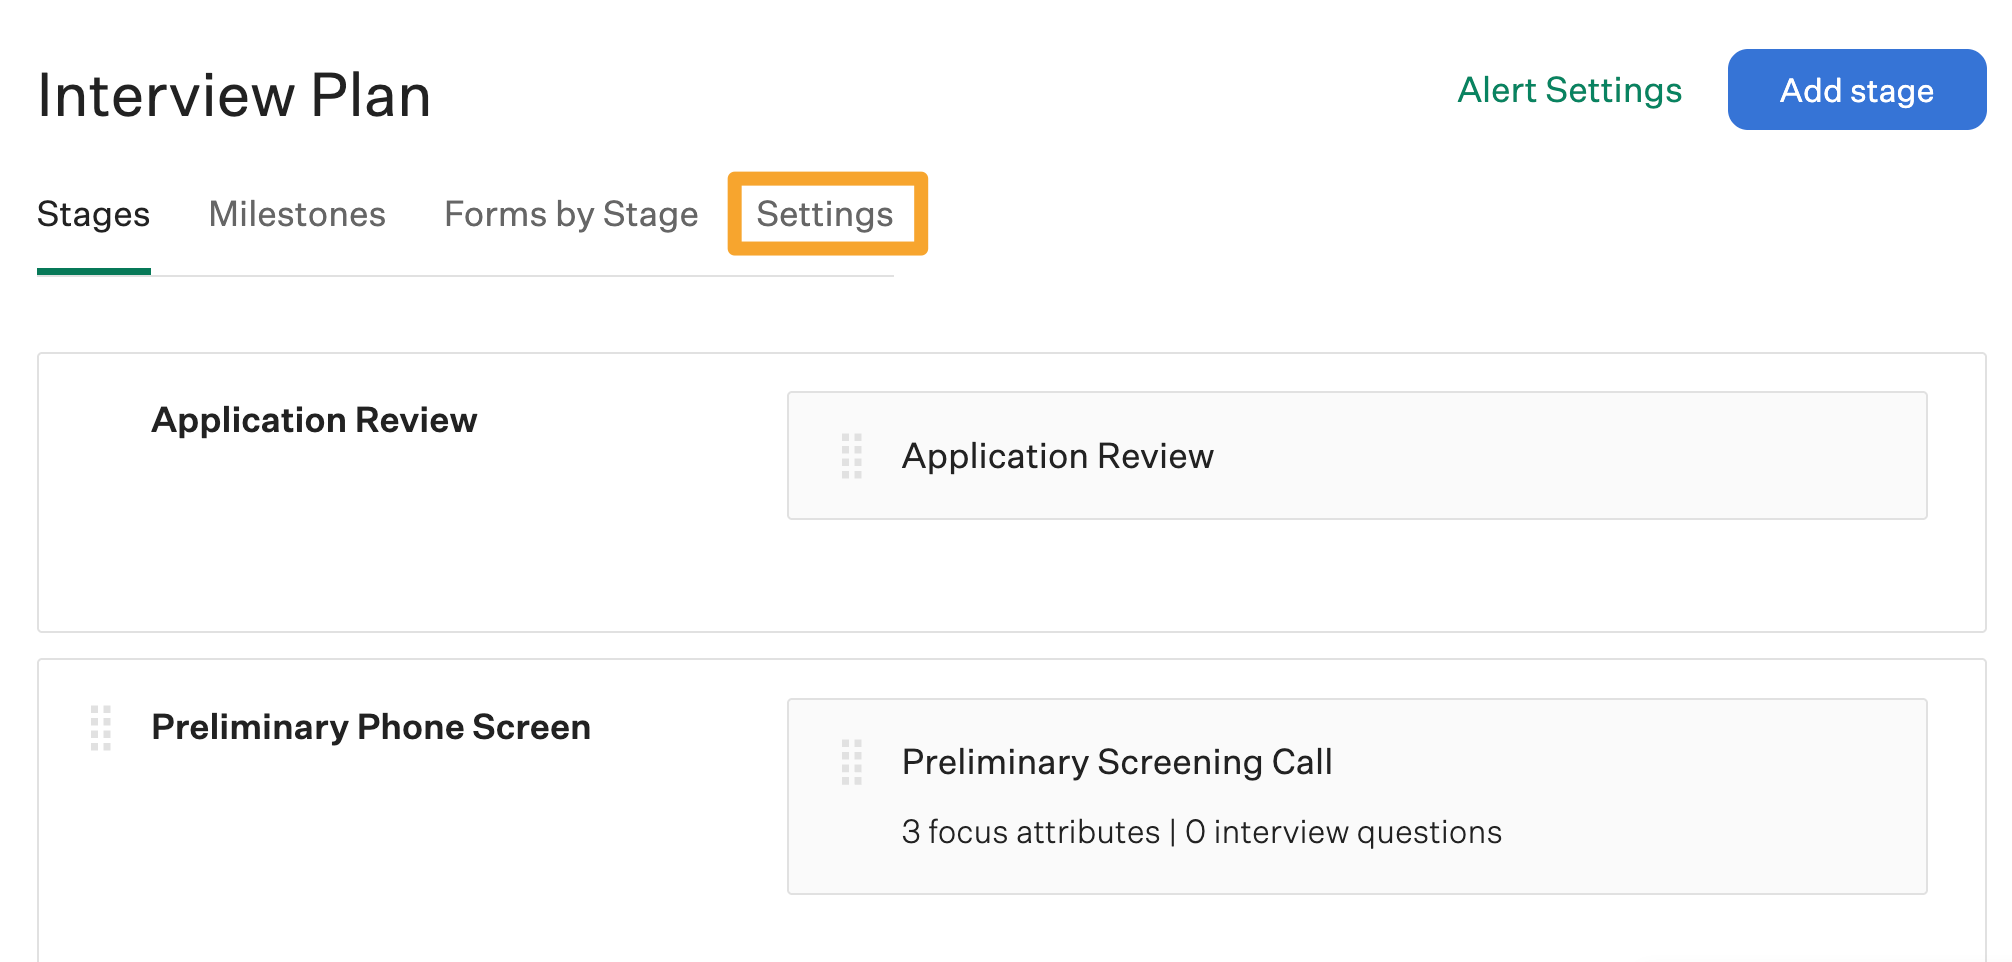
Task: Click the Preliminary Phone Screen stage heading
Action: [371, 727]
